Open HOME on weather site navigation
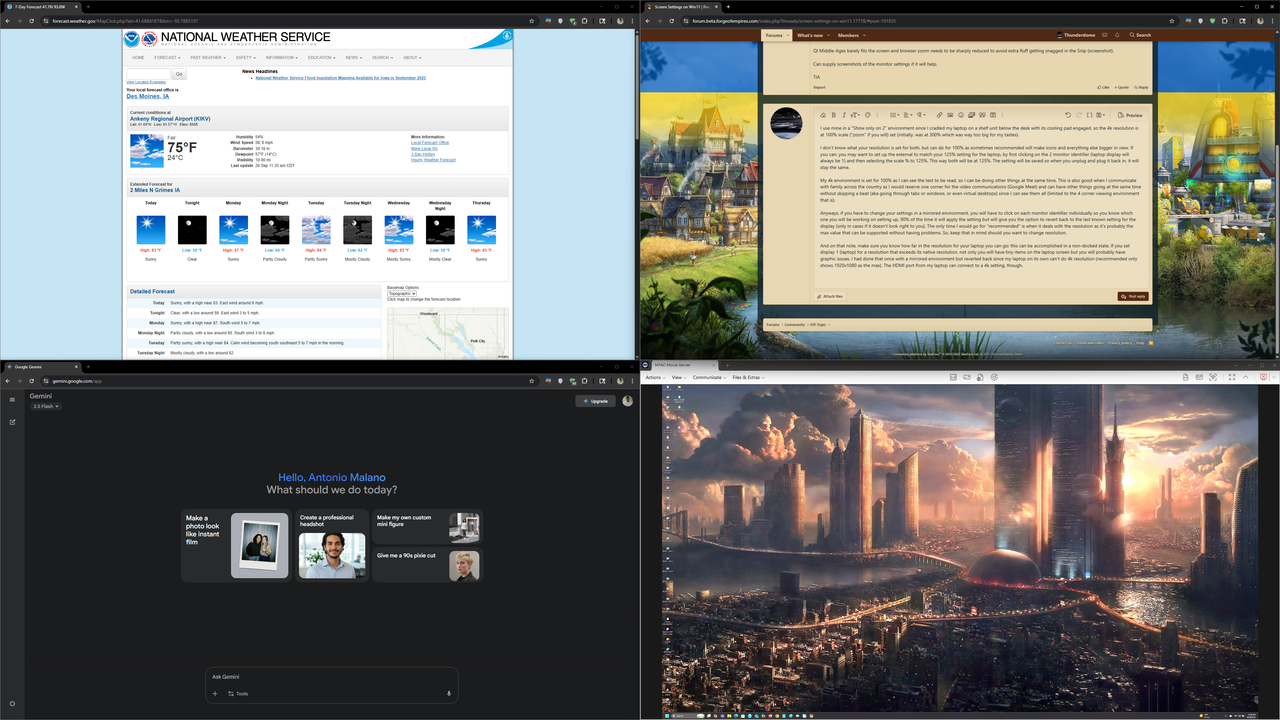This screenshot has height=720, width=1280. (139, 58)
